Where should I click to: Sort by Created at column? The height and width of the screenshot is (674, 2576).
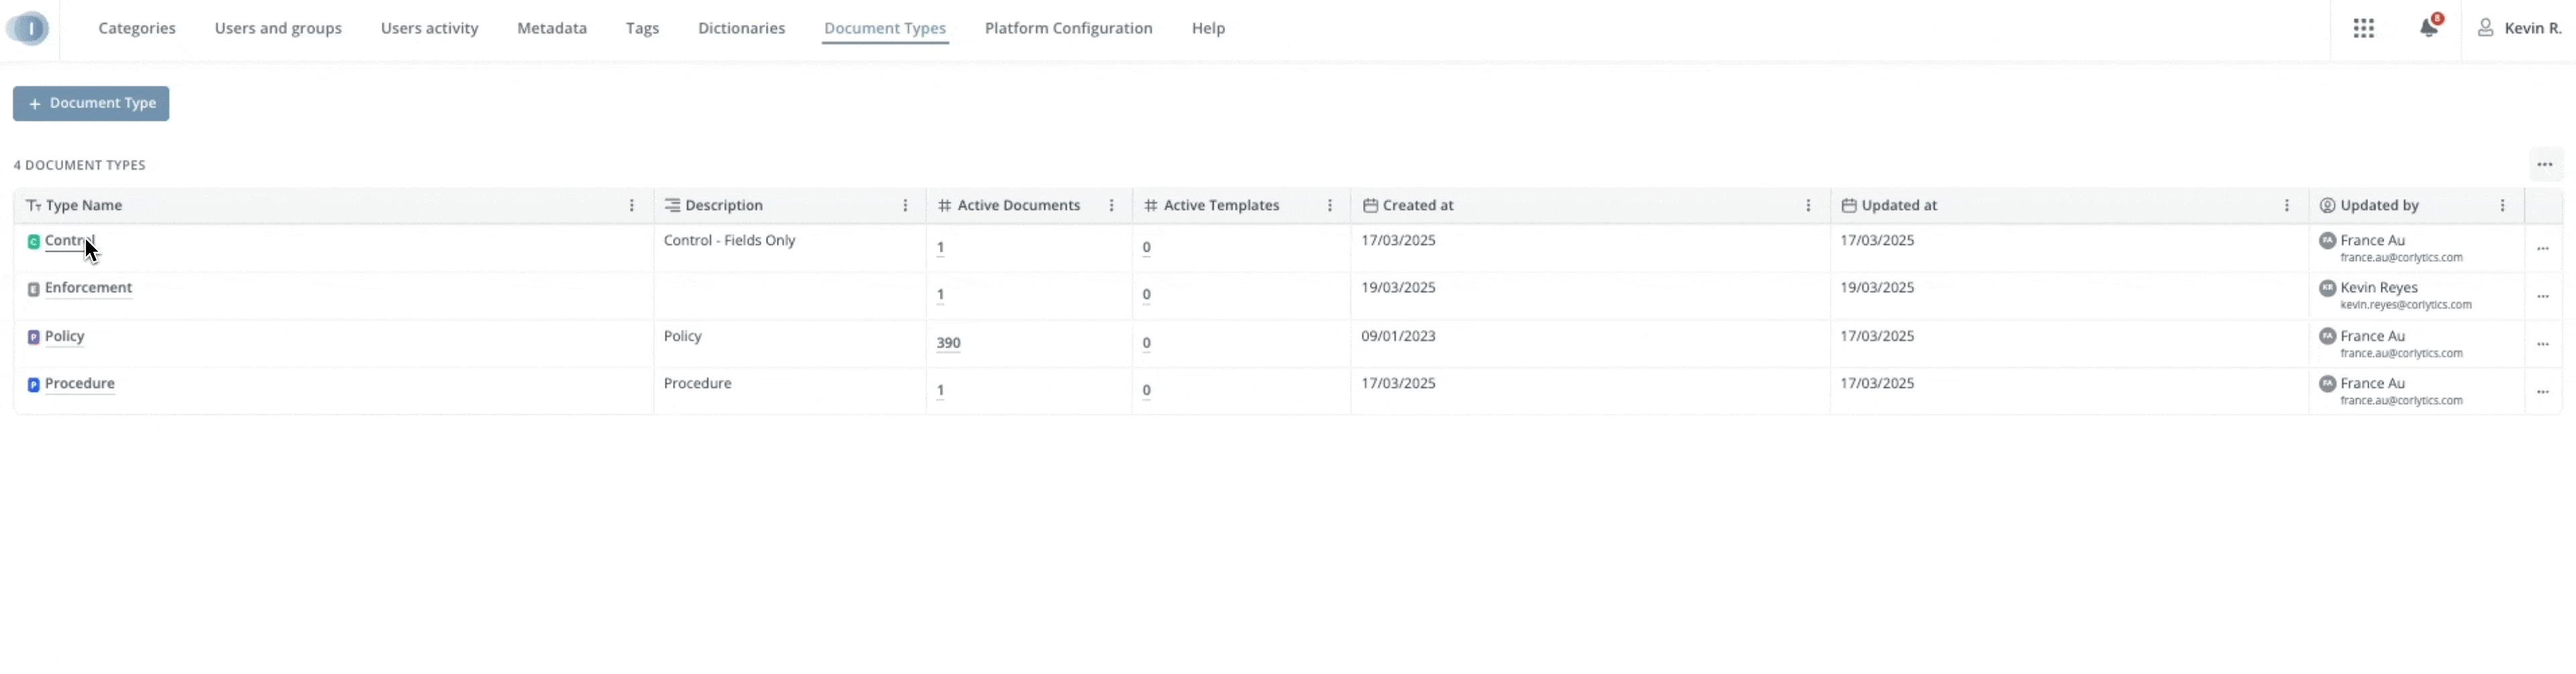1417,205
